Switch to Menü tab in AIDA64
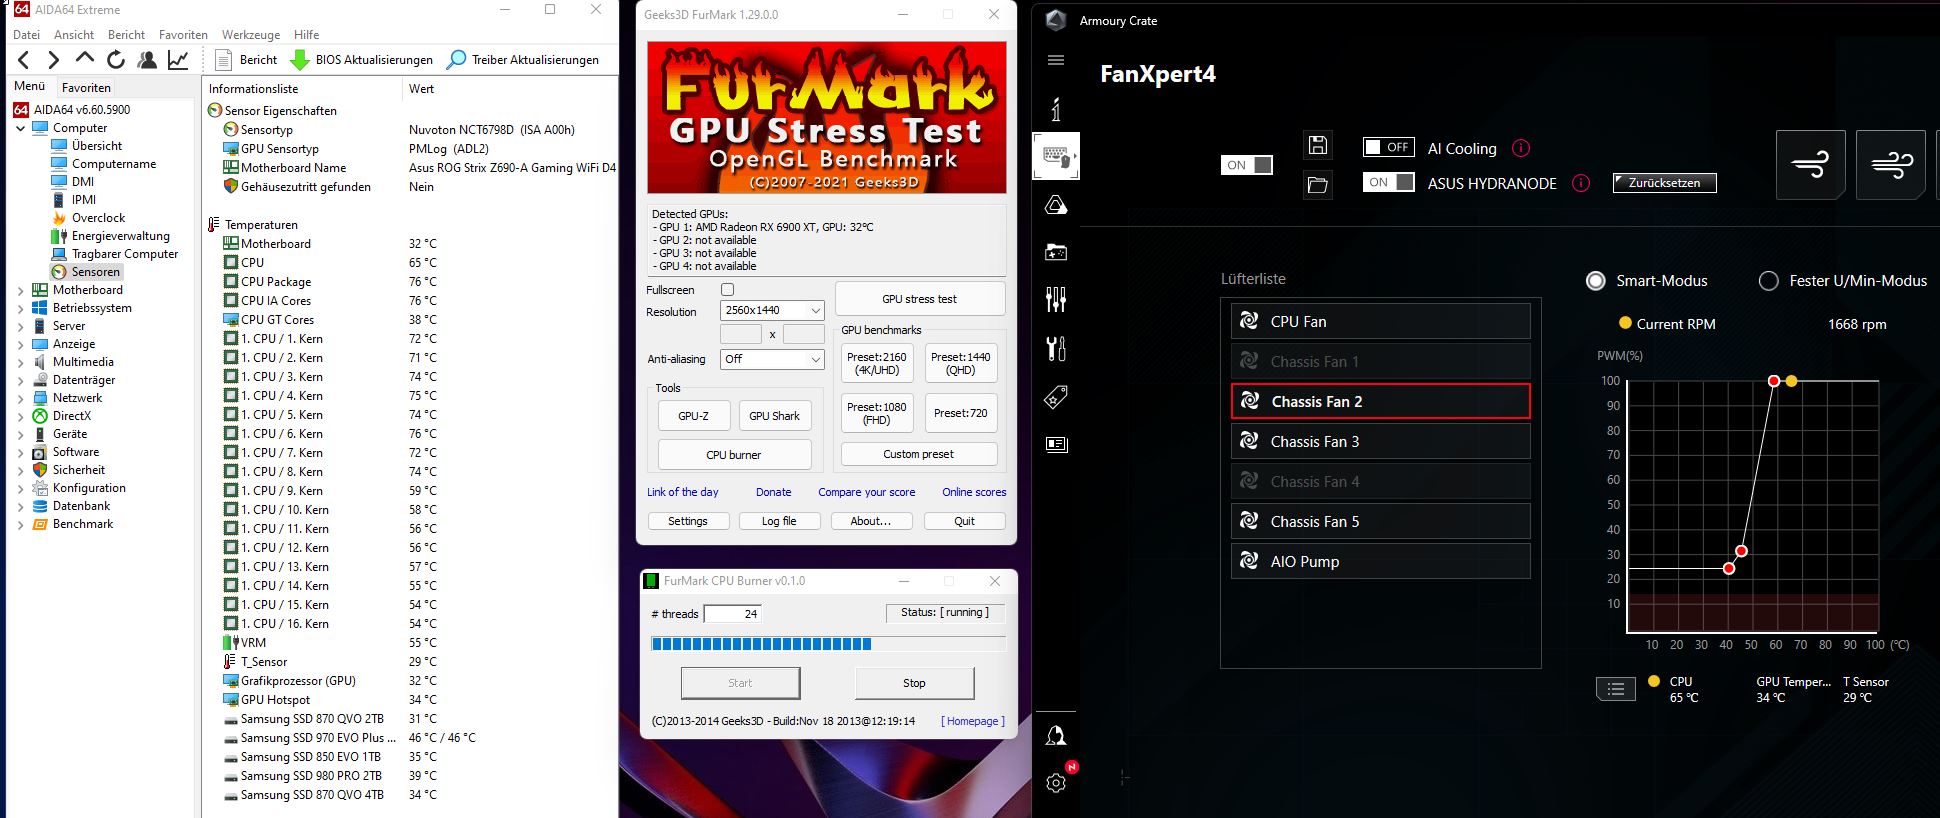Screen dimensions: 1940x818 point(30,86)
